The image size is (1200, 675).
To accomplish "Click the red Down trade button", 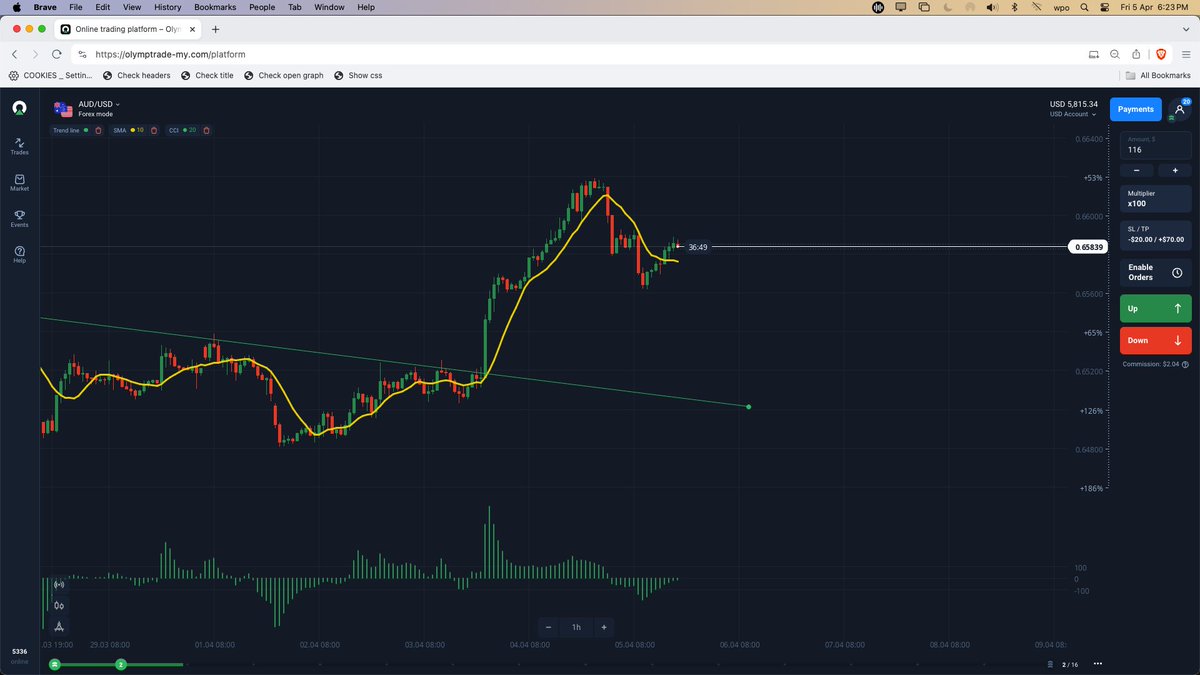I will pyautogui.click(x=1156, y=340).
